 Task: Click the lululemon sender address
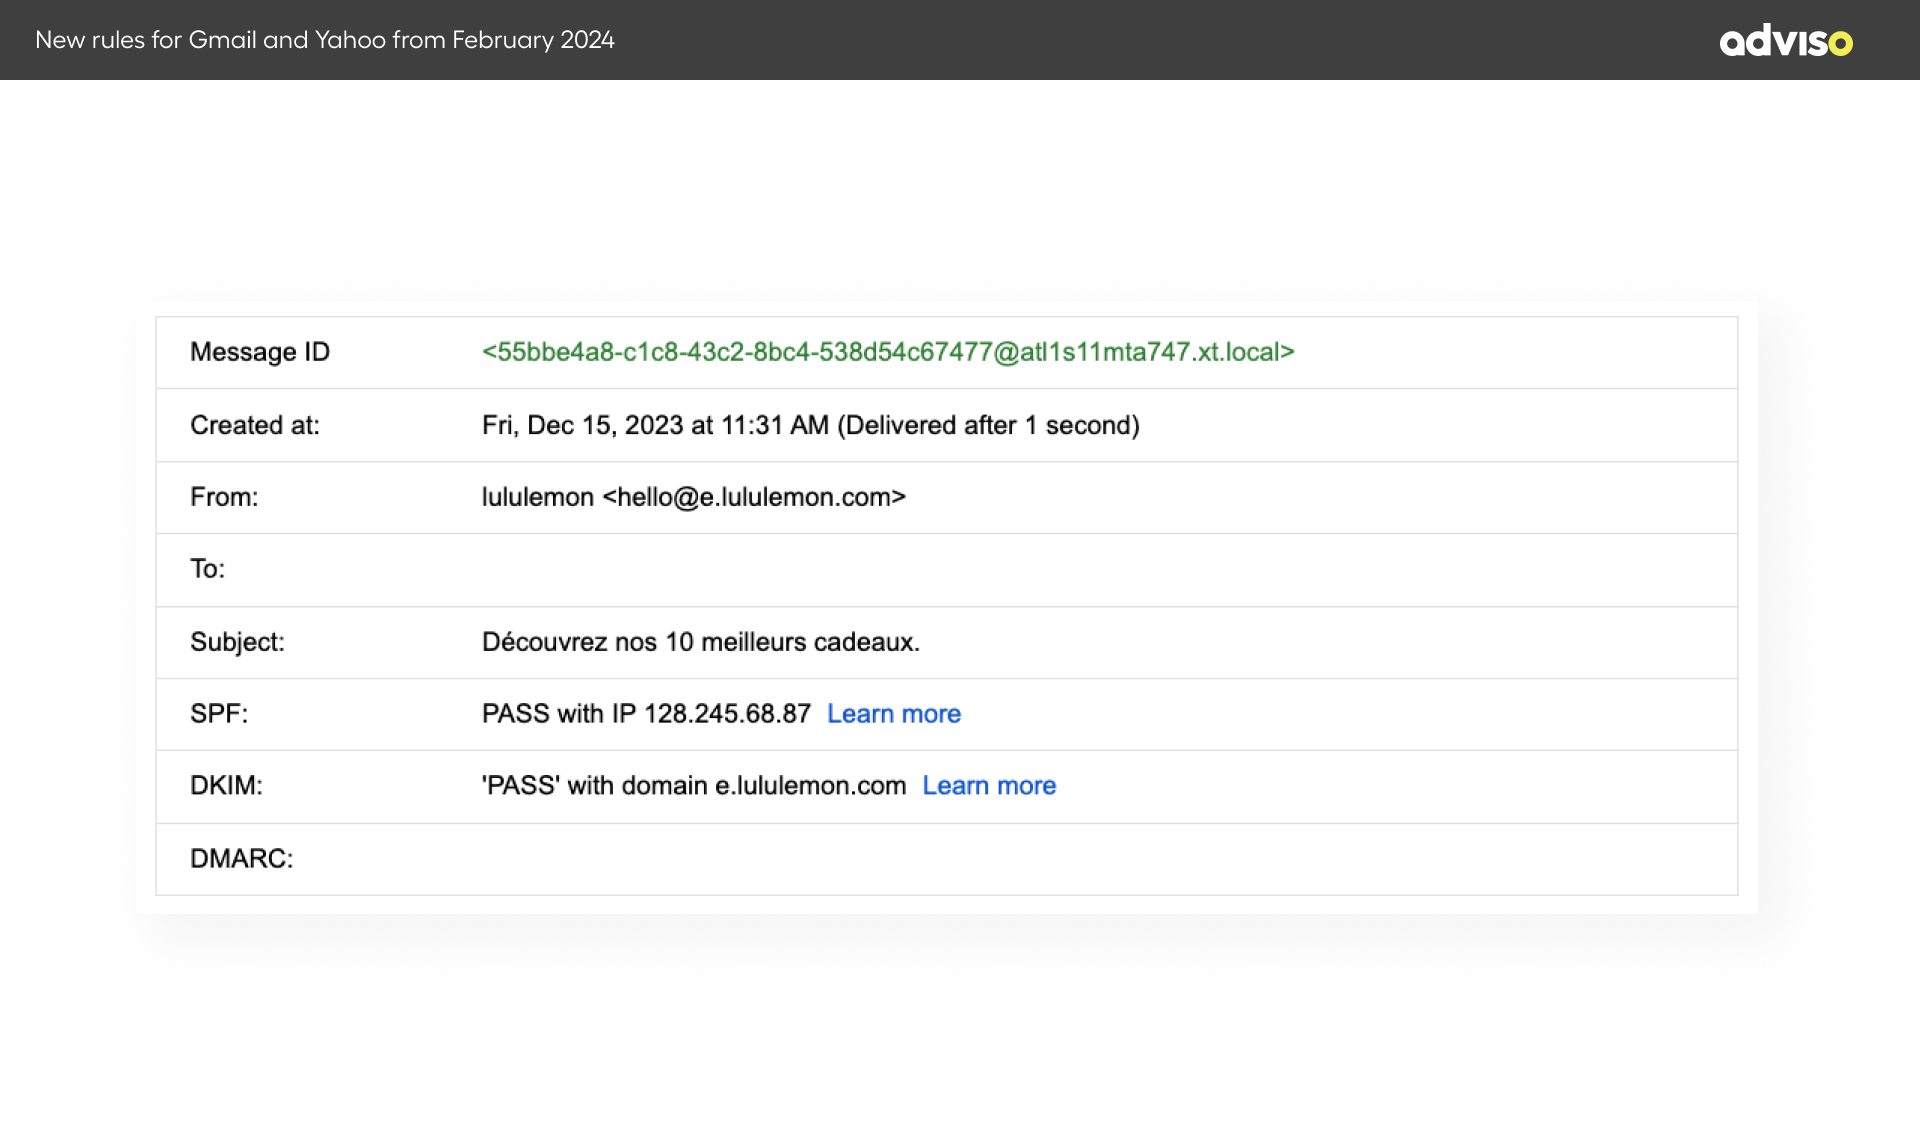tap(693, 497)
